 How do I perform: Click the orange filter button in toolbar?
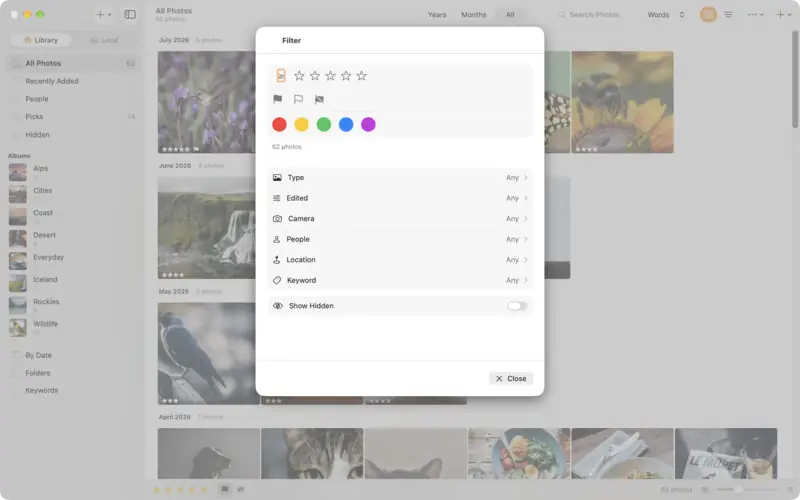tap(708, 15)
